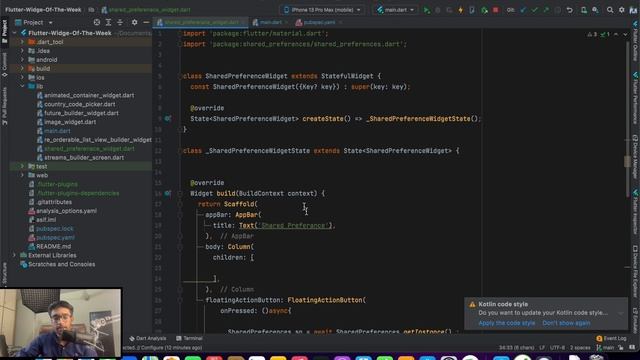Image resolution: width=640 pixels, height=360 pixels.
Task: Open image_widget.dart in project tree
Action: (67, 122)
